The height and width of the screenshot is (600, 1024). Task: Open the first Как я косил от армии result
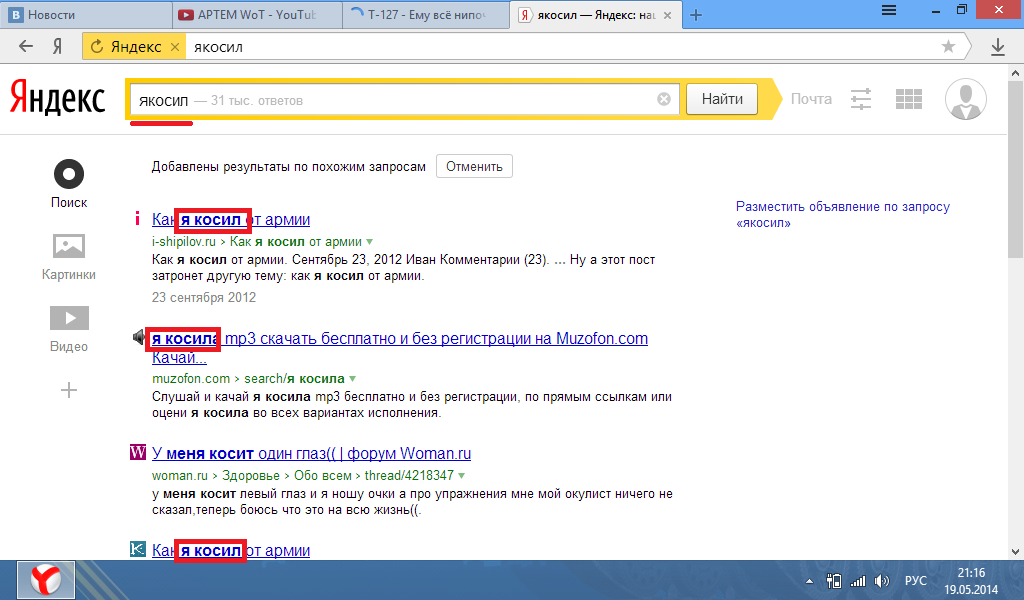click(x=231, y=219)
